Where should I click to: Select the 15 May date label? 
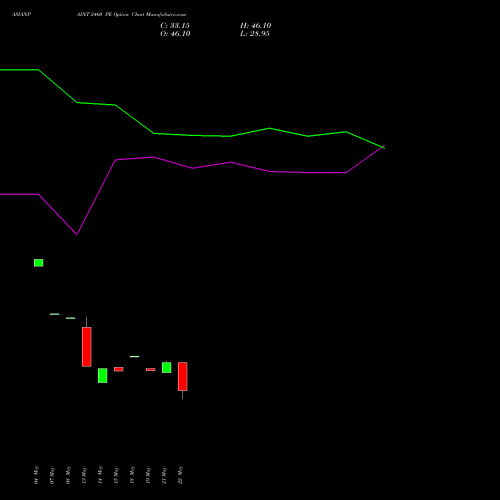116,475
